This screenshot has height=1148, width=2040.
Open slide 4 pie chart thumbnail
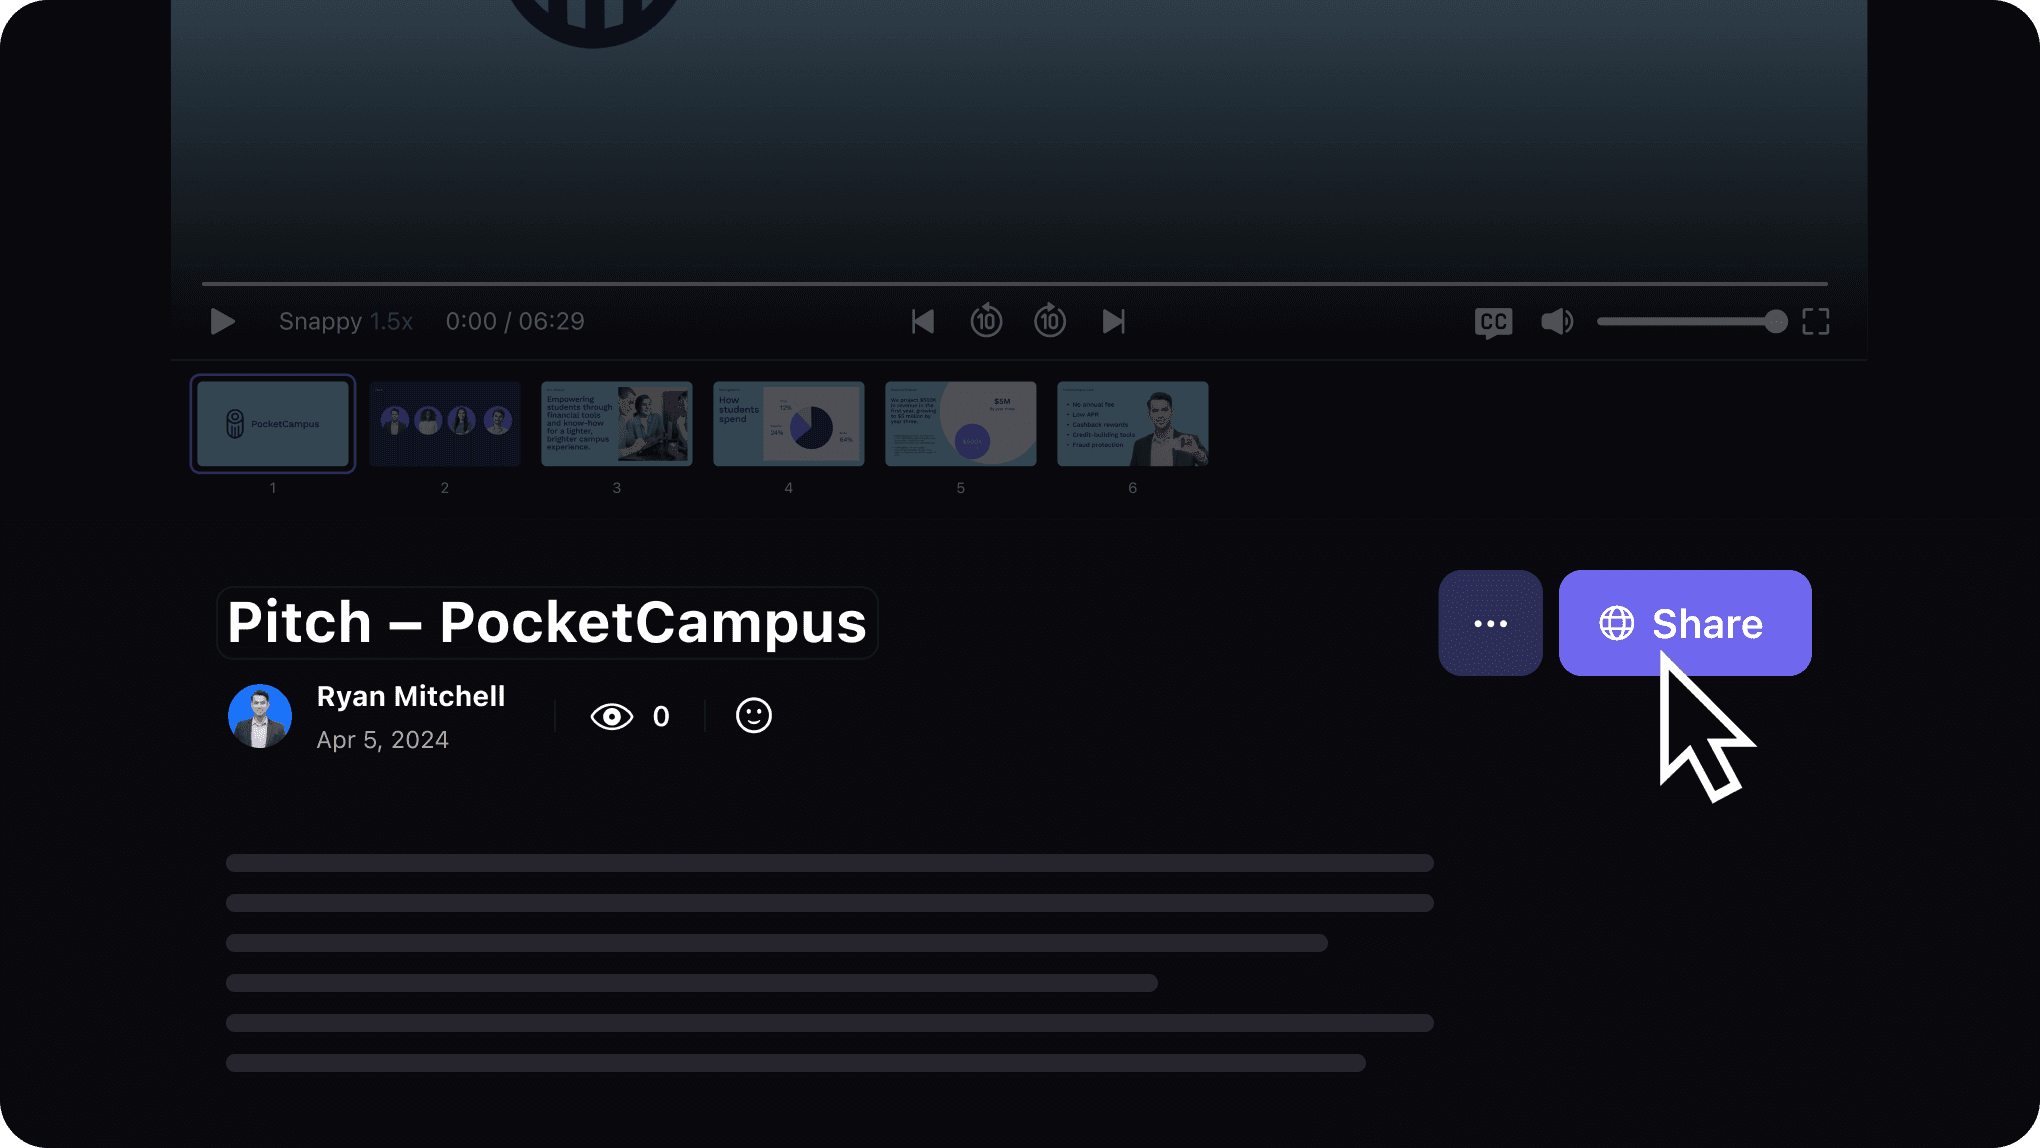(788, 424)
